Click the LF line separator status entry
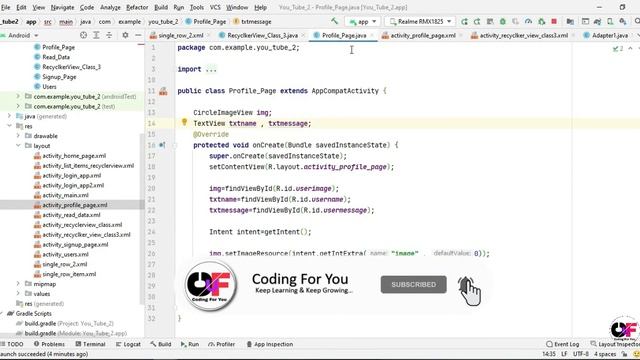The image size is (640, 360). (564, 354)
